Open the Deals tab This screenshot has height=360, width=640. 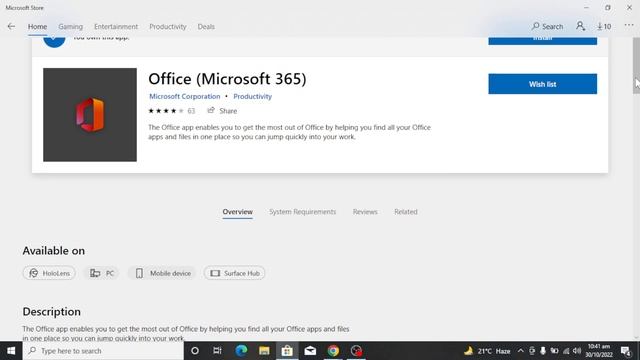click(206, 27)
